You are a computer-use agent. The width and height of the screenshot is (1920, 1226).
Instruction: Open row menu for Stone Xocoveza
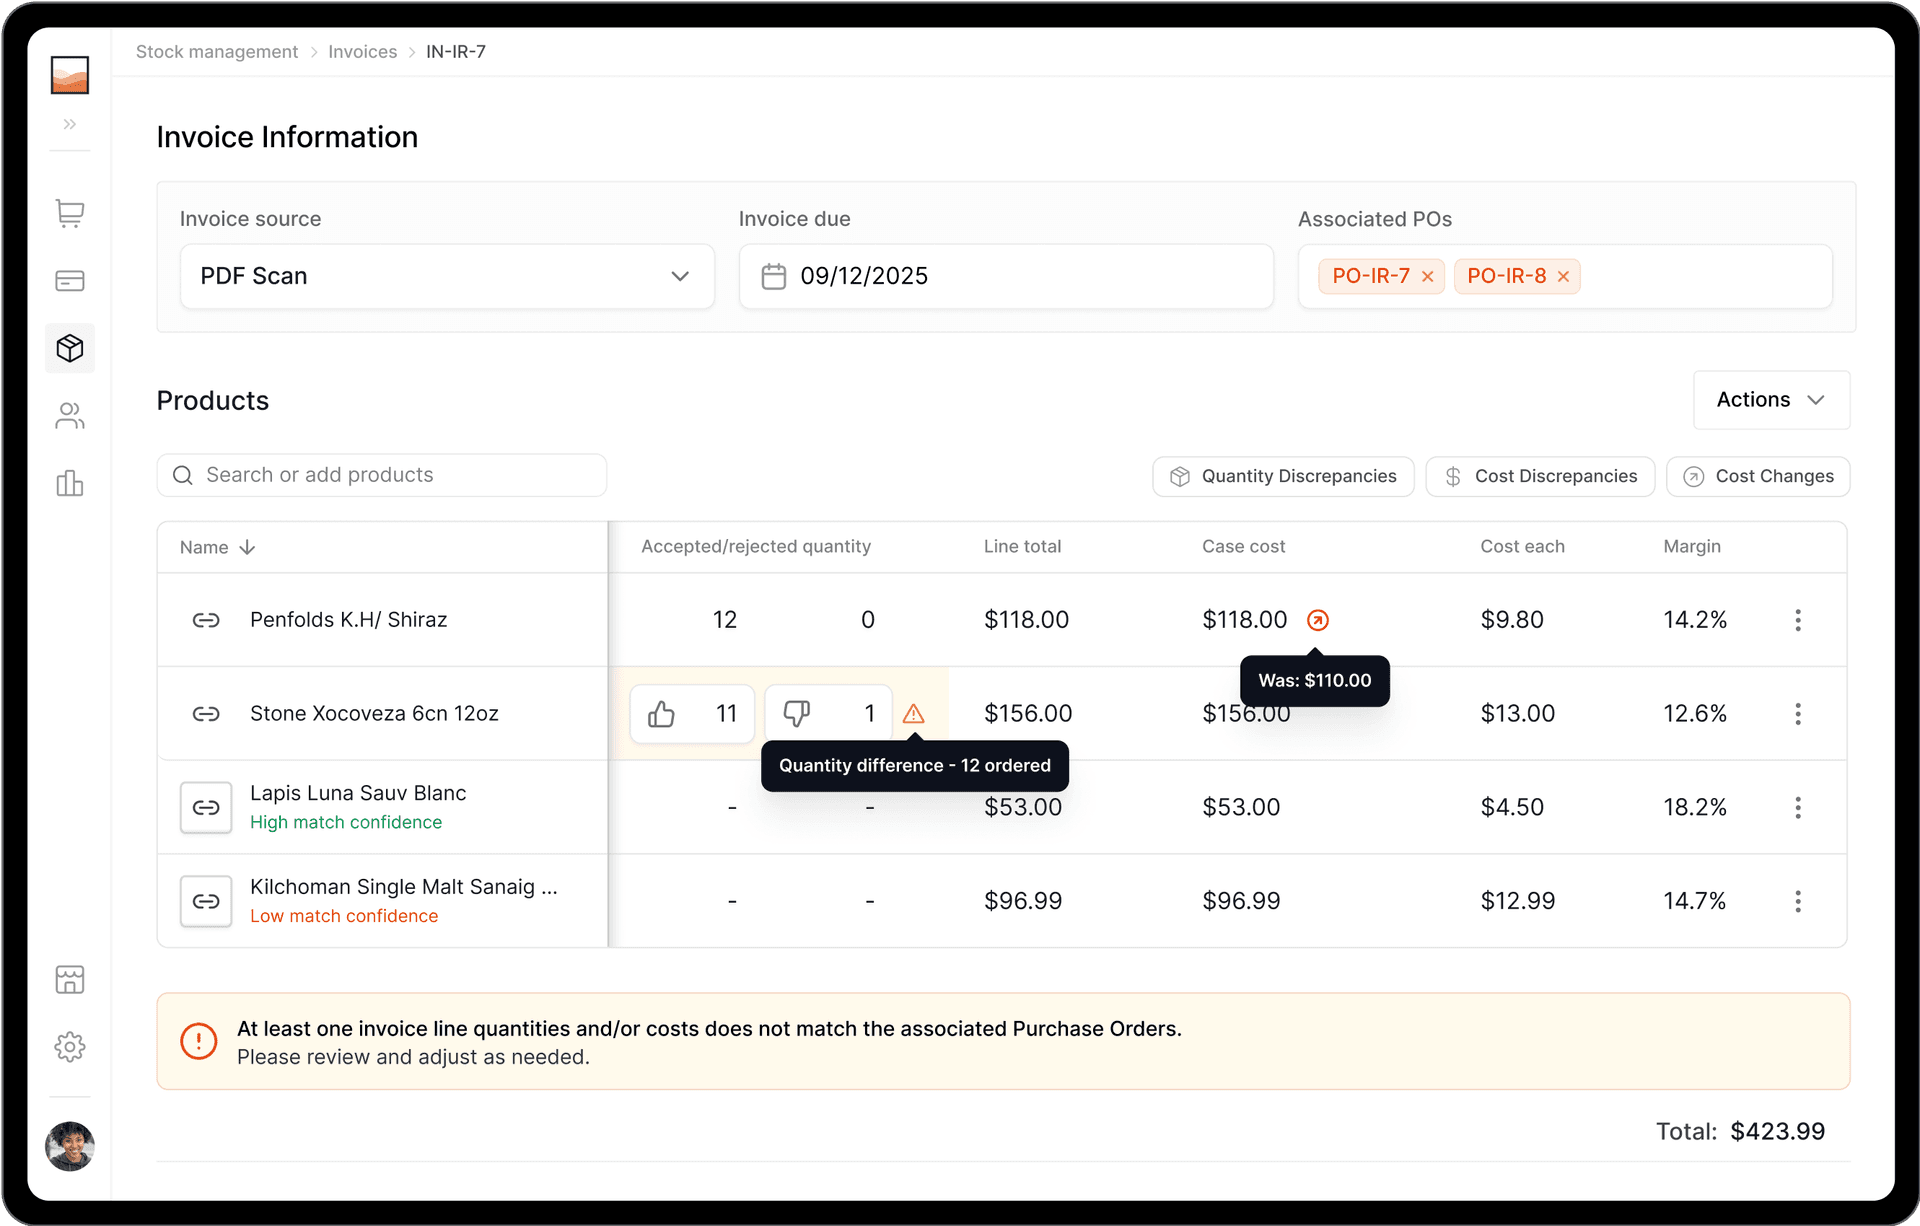tap(1797, 714)
